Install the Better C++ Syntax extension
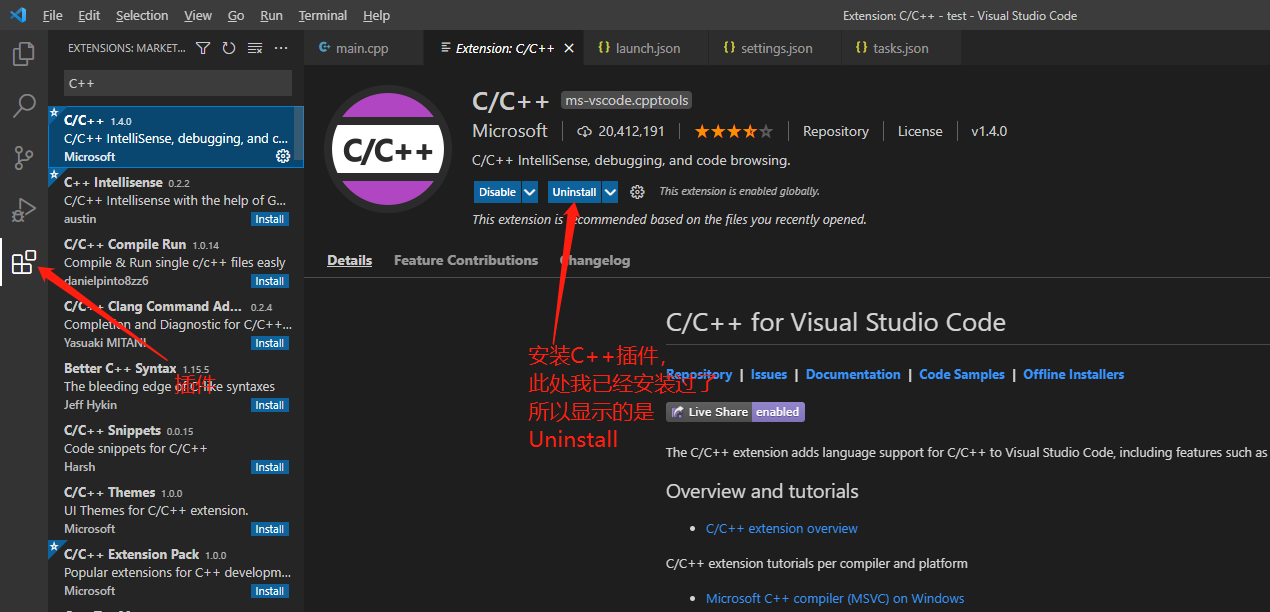Viewport: 1270px width, 612px height. 270,405
